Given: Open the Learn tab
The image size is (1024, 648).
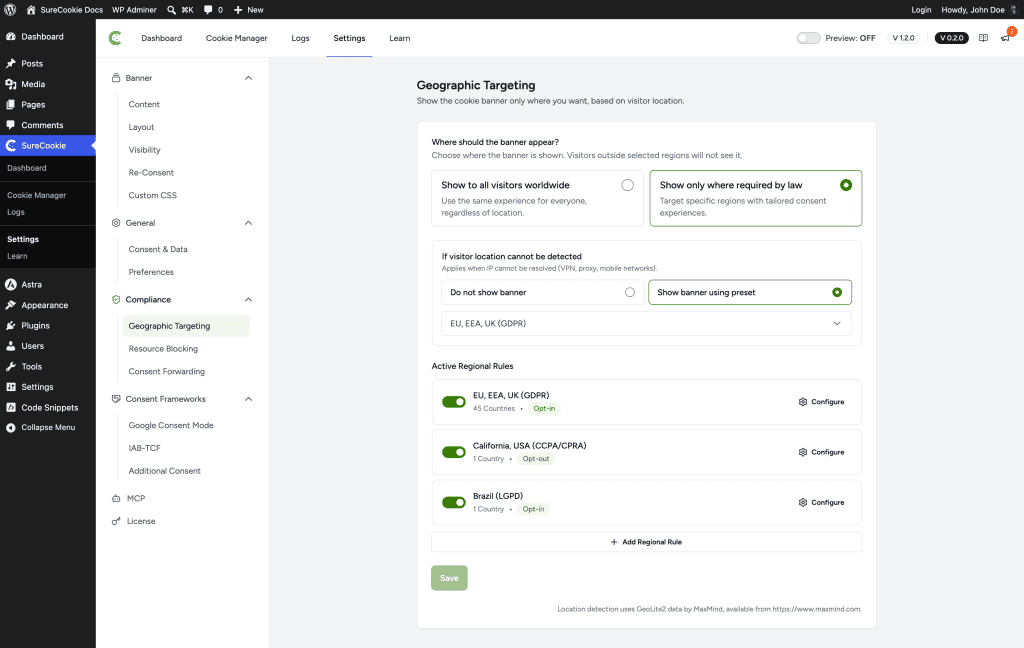Looking at the screenshot, I should pos(400,38).
